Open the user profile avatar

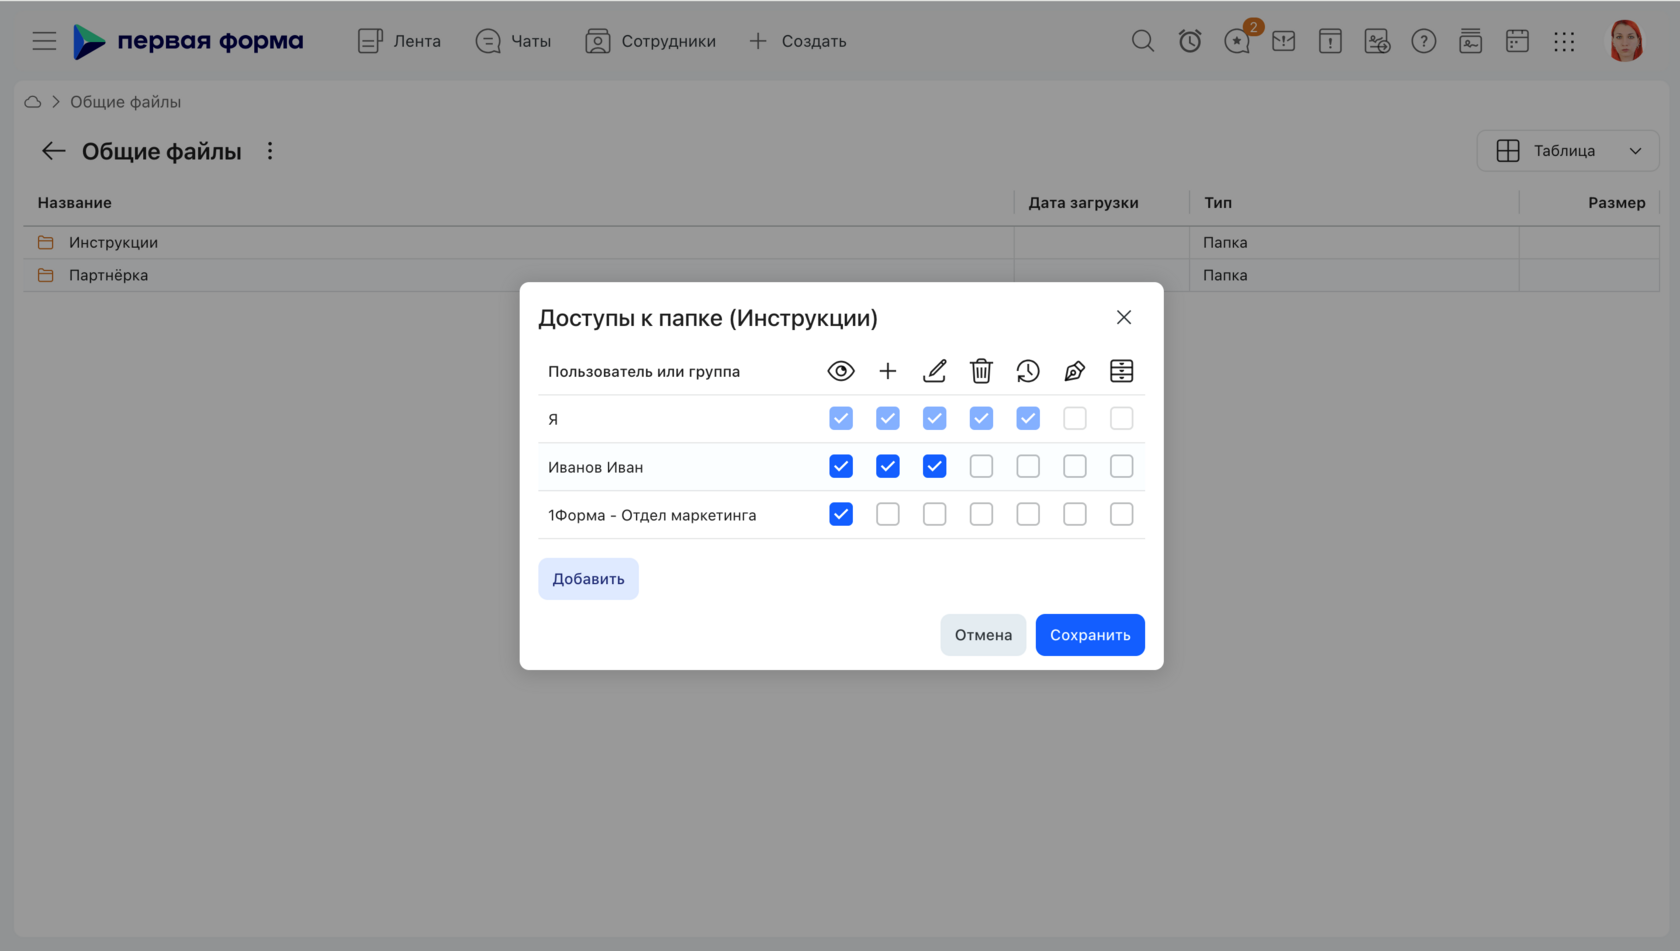(x=1626, y=41)
